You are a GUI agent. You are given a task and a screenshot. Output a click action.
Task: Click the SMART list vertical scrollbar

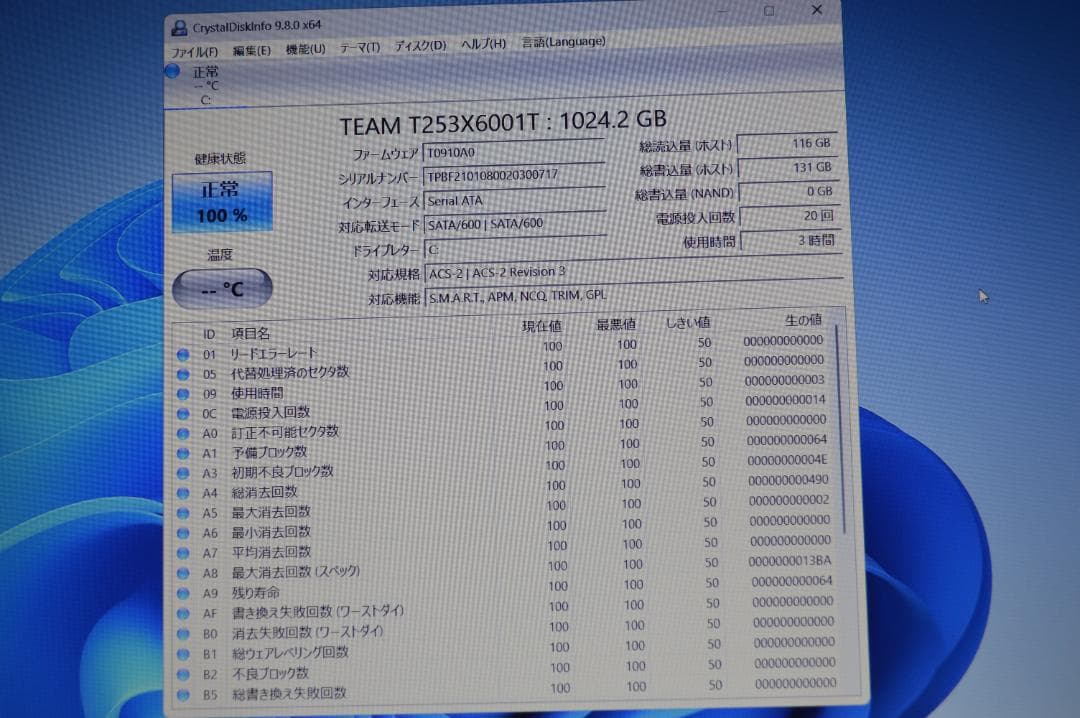[840, 431]
